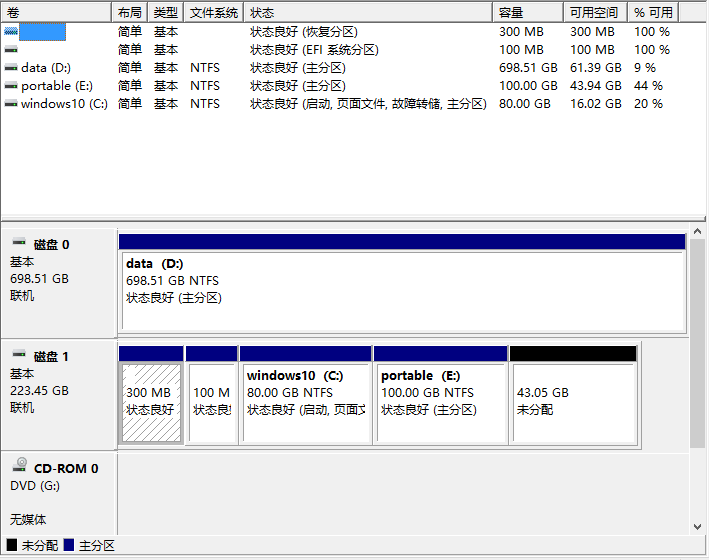Screen dimensions: 709x560
Task: Click the 磁盘 0 disk icon
Action: (19, 244)
